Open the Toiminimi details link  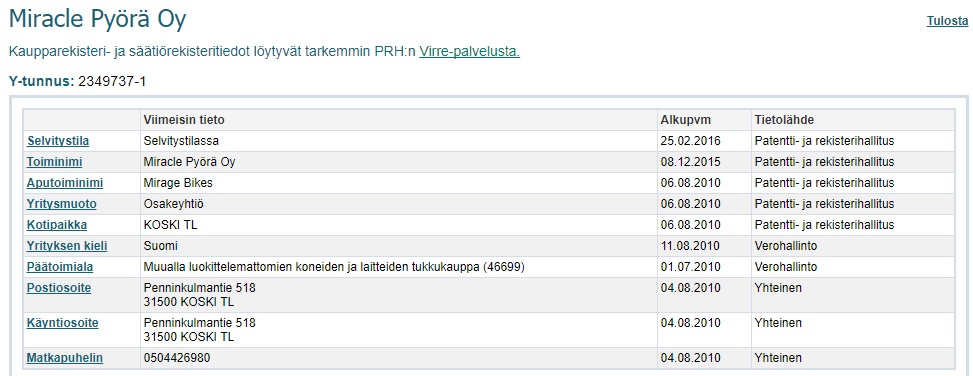pyautogui.click(x=55, y=162)
